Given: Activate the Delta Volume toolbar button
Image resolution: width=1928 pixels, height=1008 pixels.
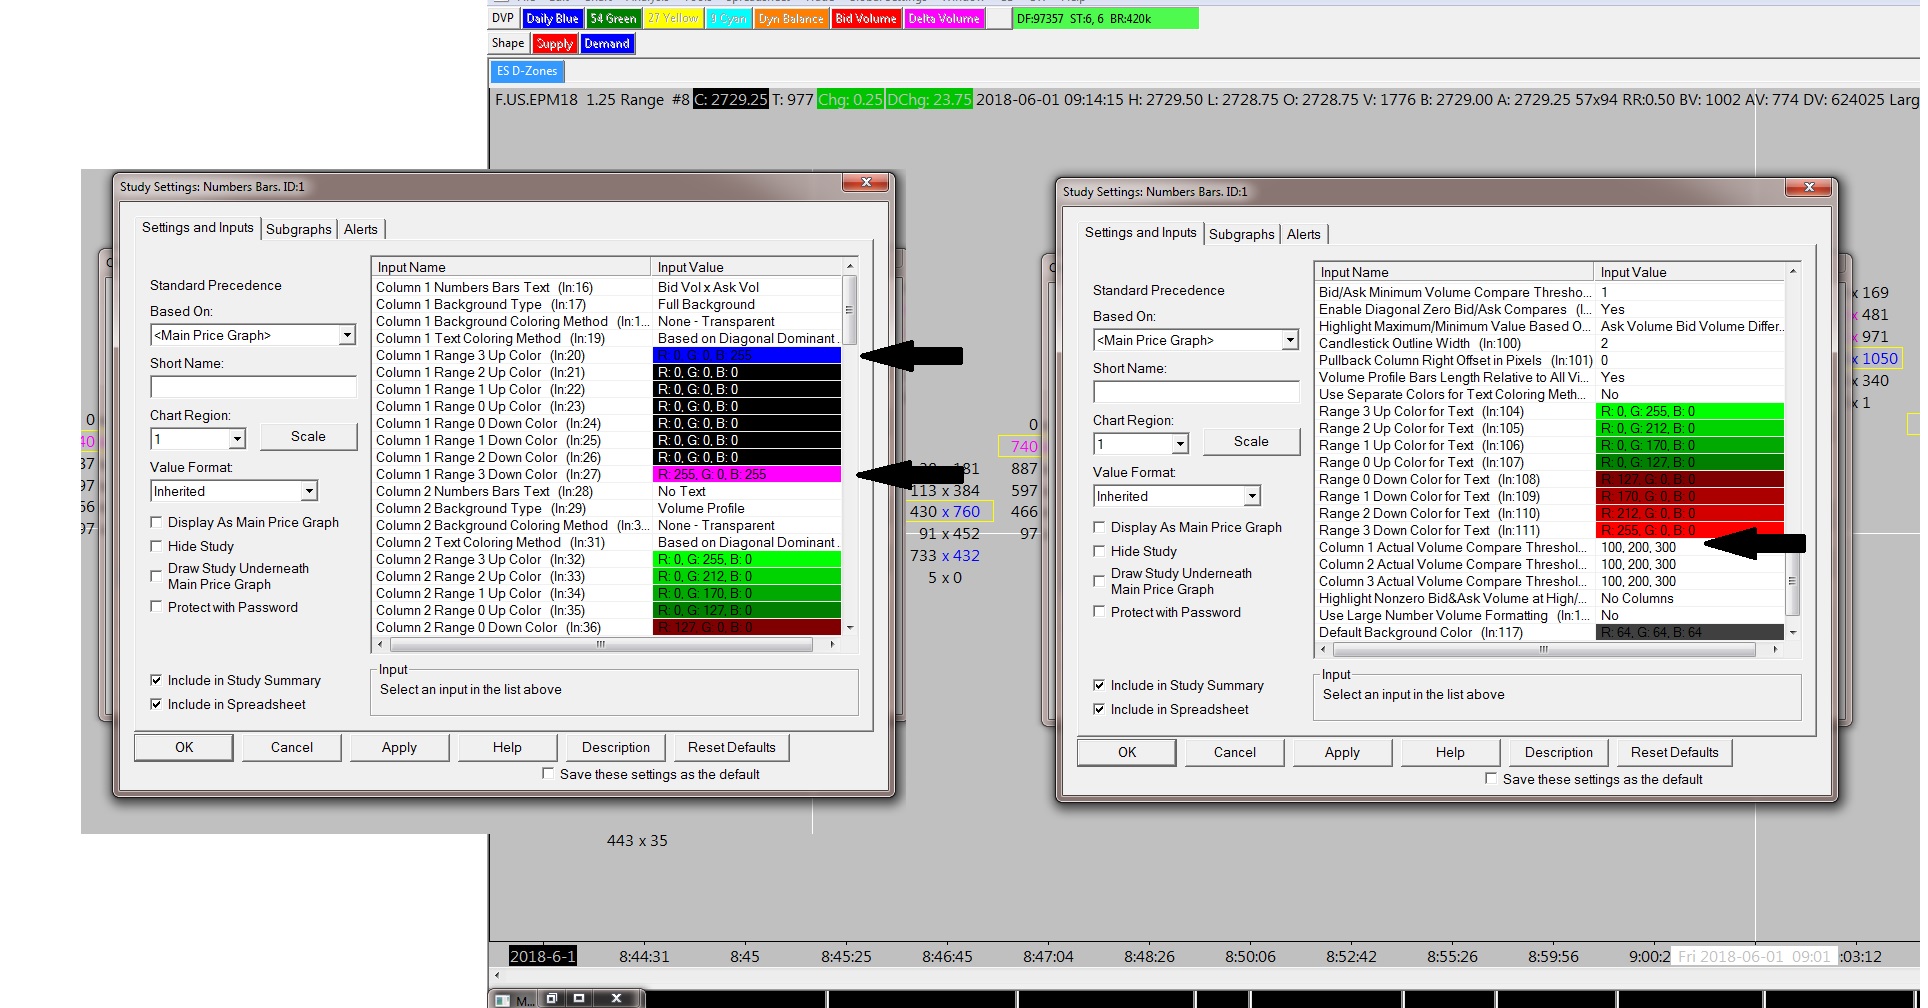Looking at the screenshot, I should 943,19.
